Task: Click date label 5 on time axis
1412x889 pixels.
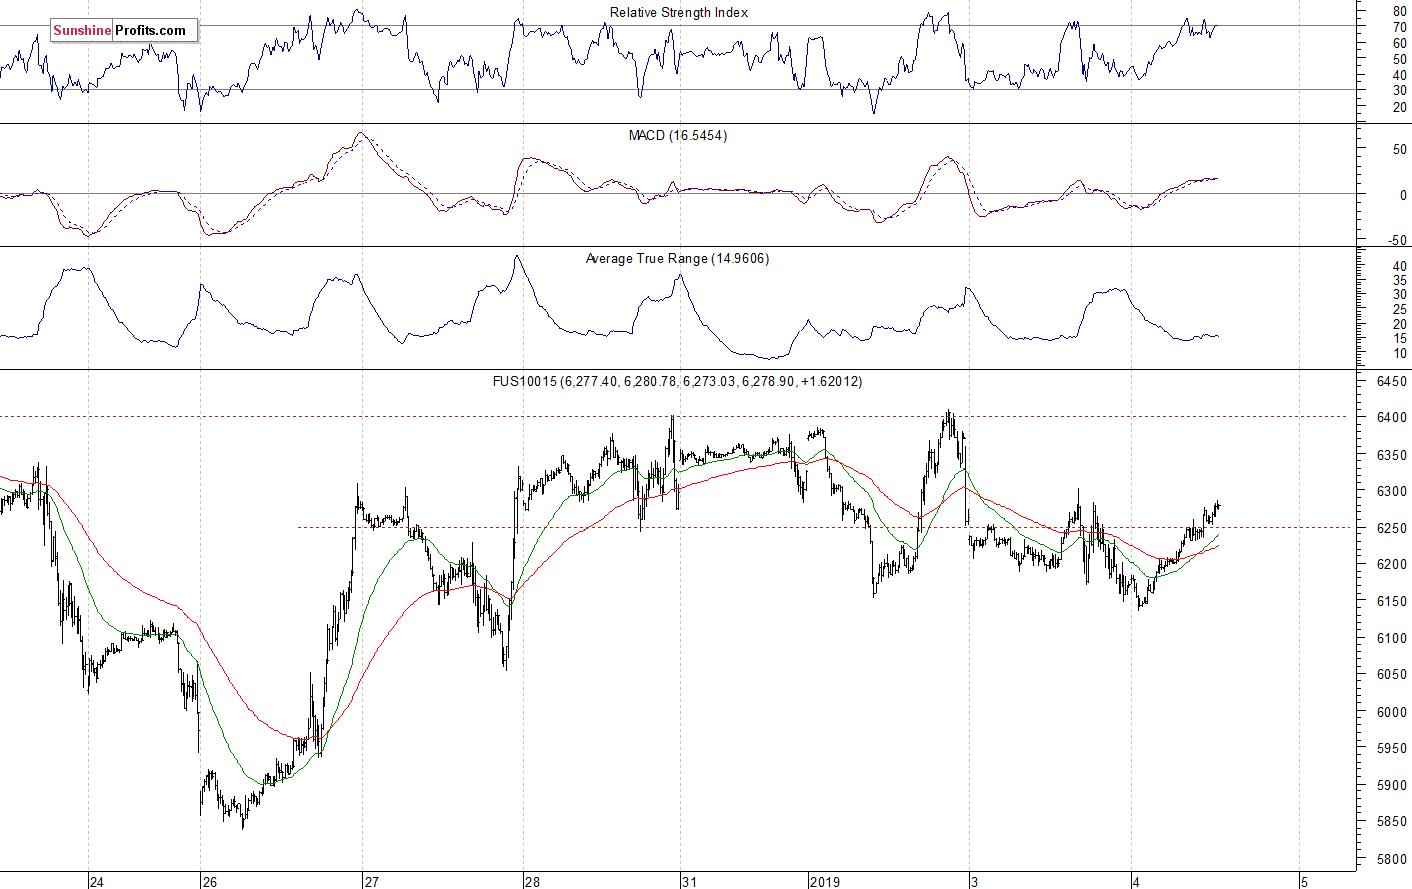Action: (1304, 881)
